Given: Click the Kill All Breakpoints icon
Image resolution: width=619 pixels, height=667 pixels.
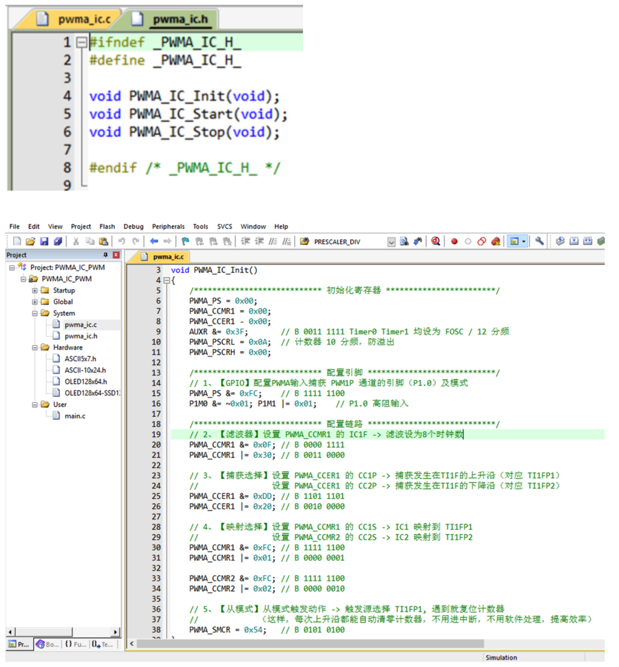Looking at the screenshot, I should pyautogui.click(x=496, y=242).
